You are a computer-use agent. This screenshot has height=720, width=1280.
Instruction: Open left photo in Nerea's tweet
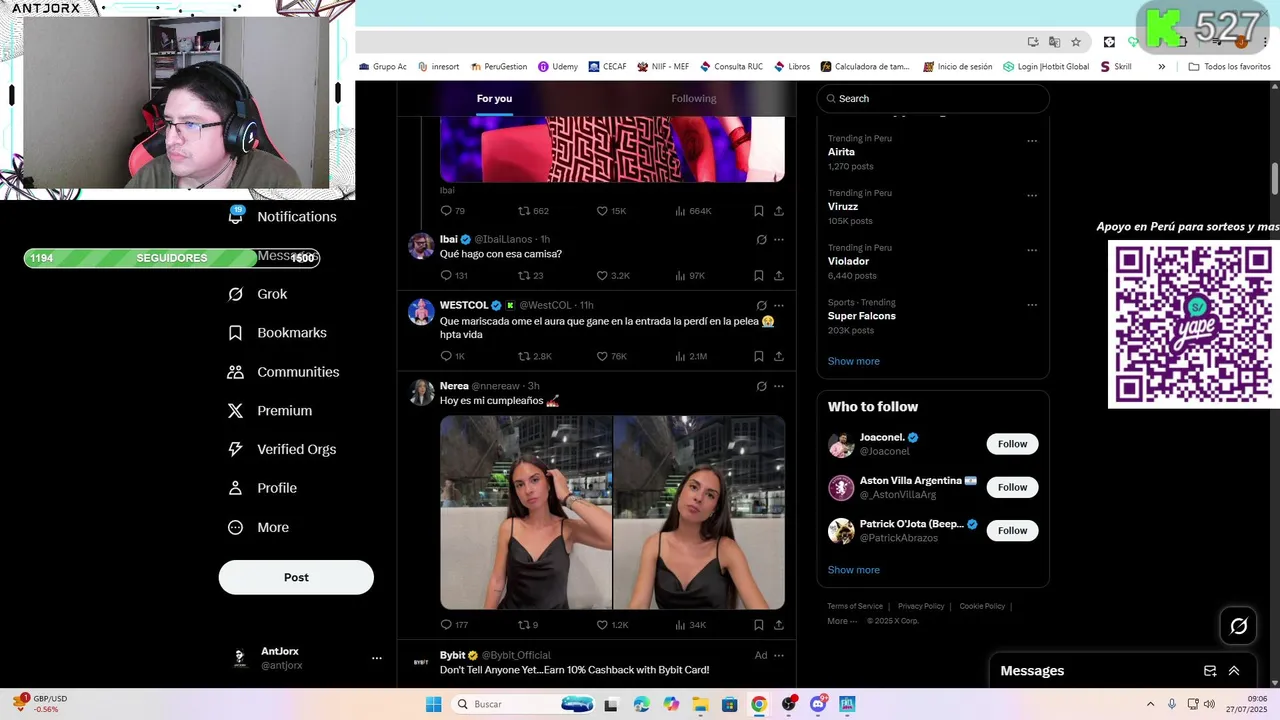pos(526,512)
